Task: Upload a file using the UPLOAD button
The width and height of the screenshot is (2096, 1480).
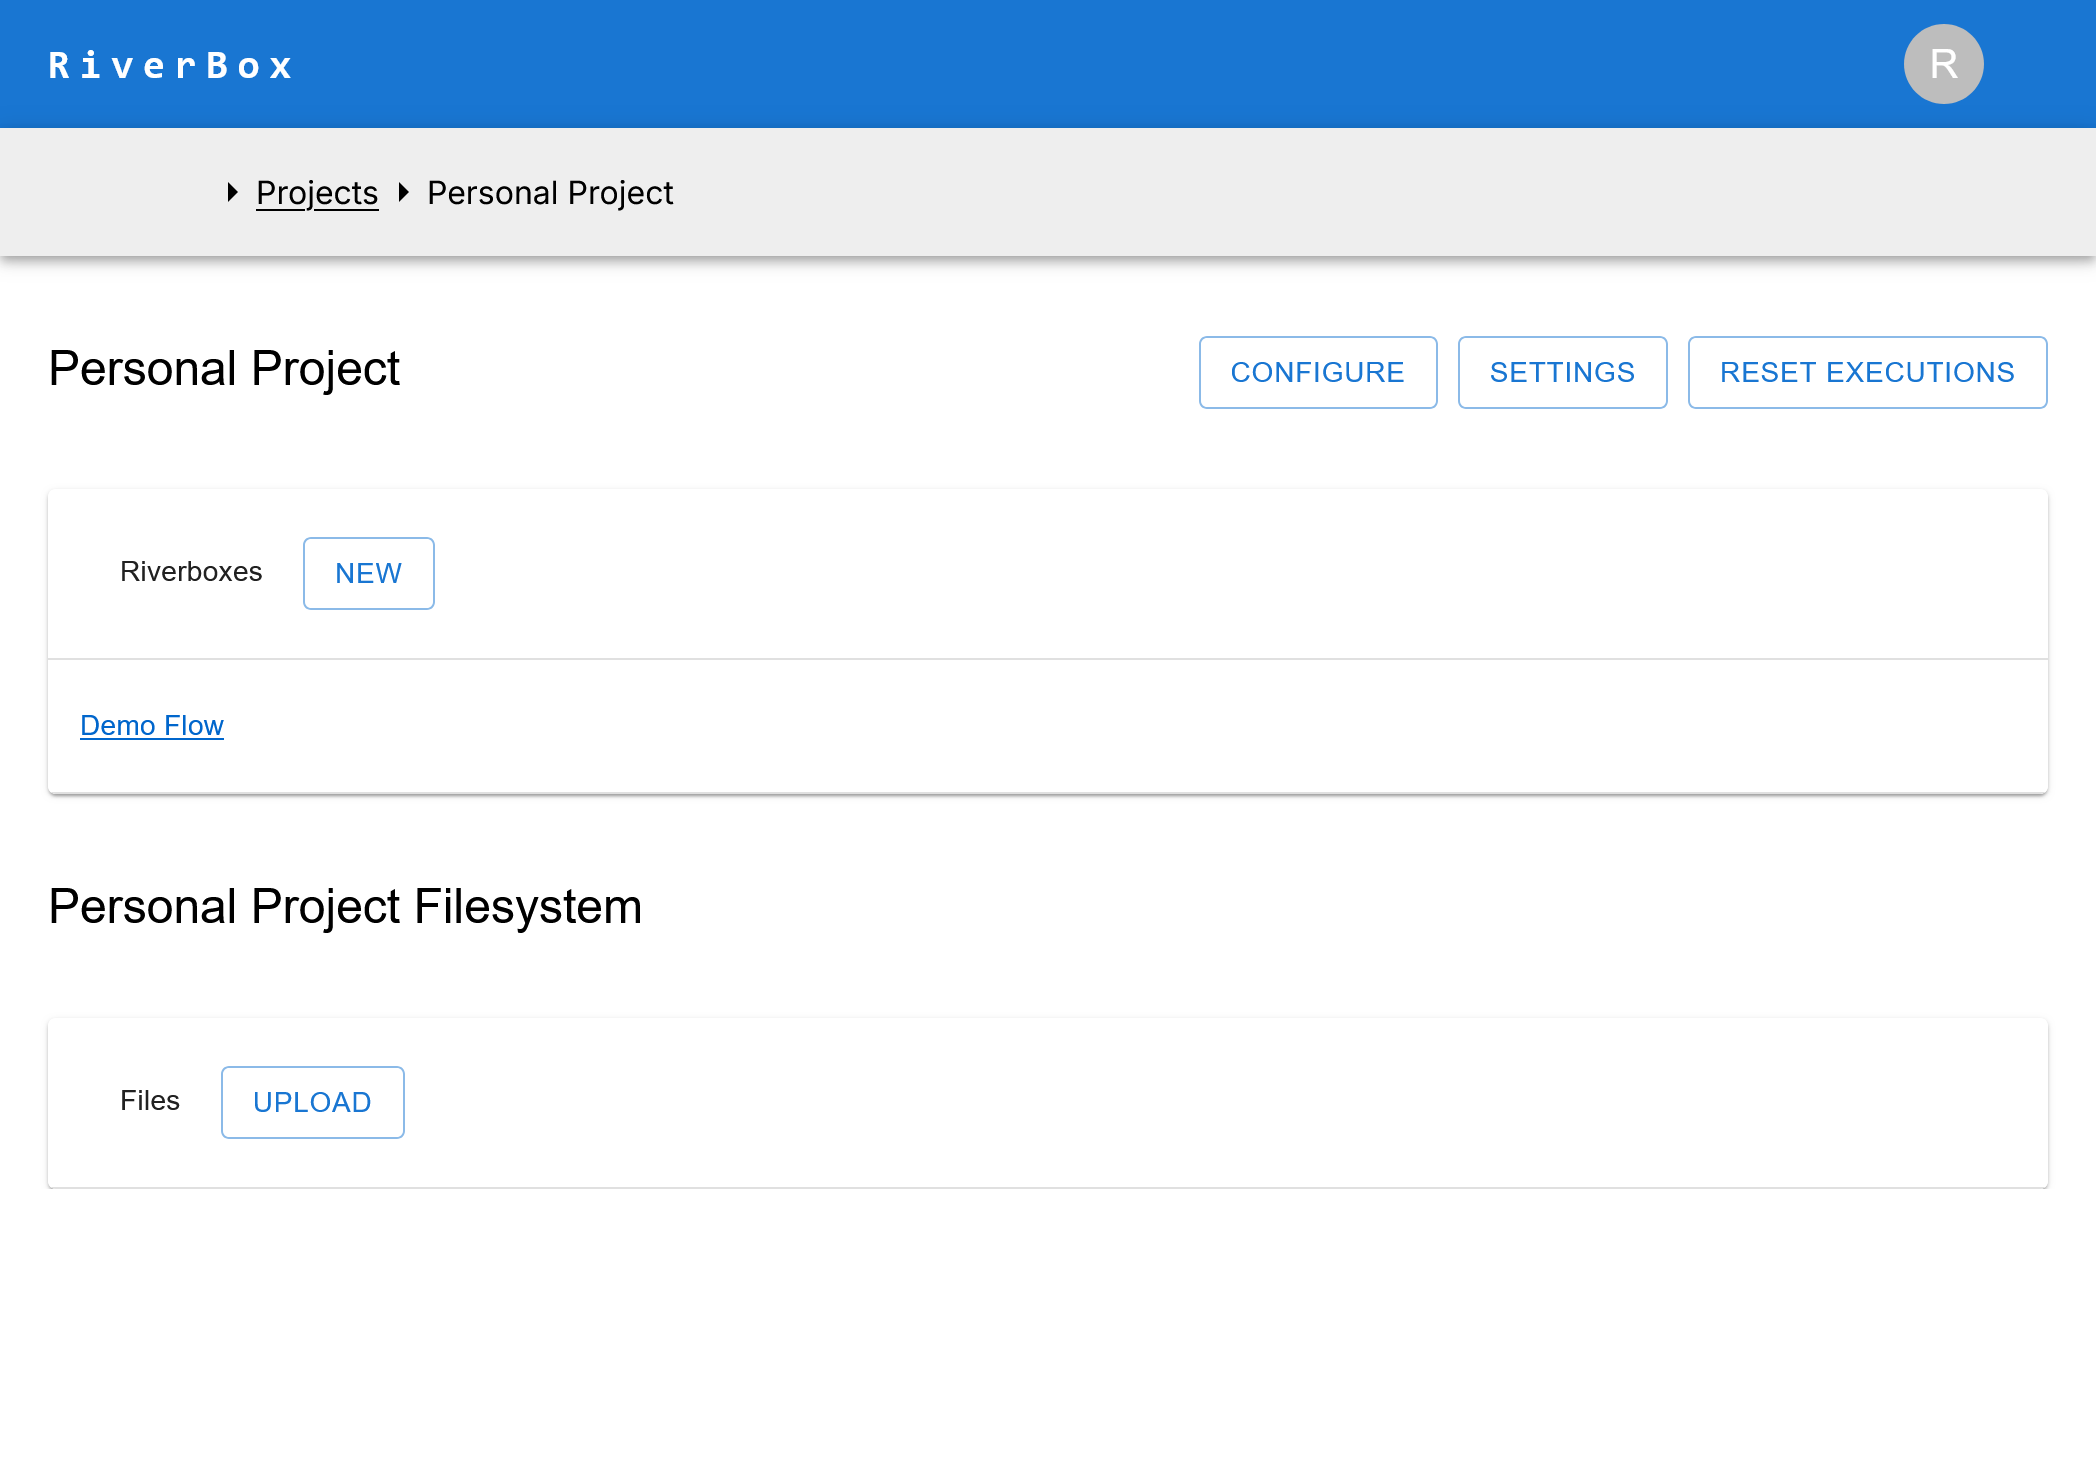Action: 312,1102
